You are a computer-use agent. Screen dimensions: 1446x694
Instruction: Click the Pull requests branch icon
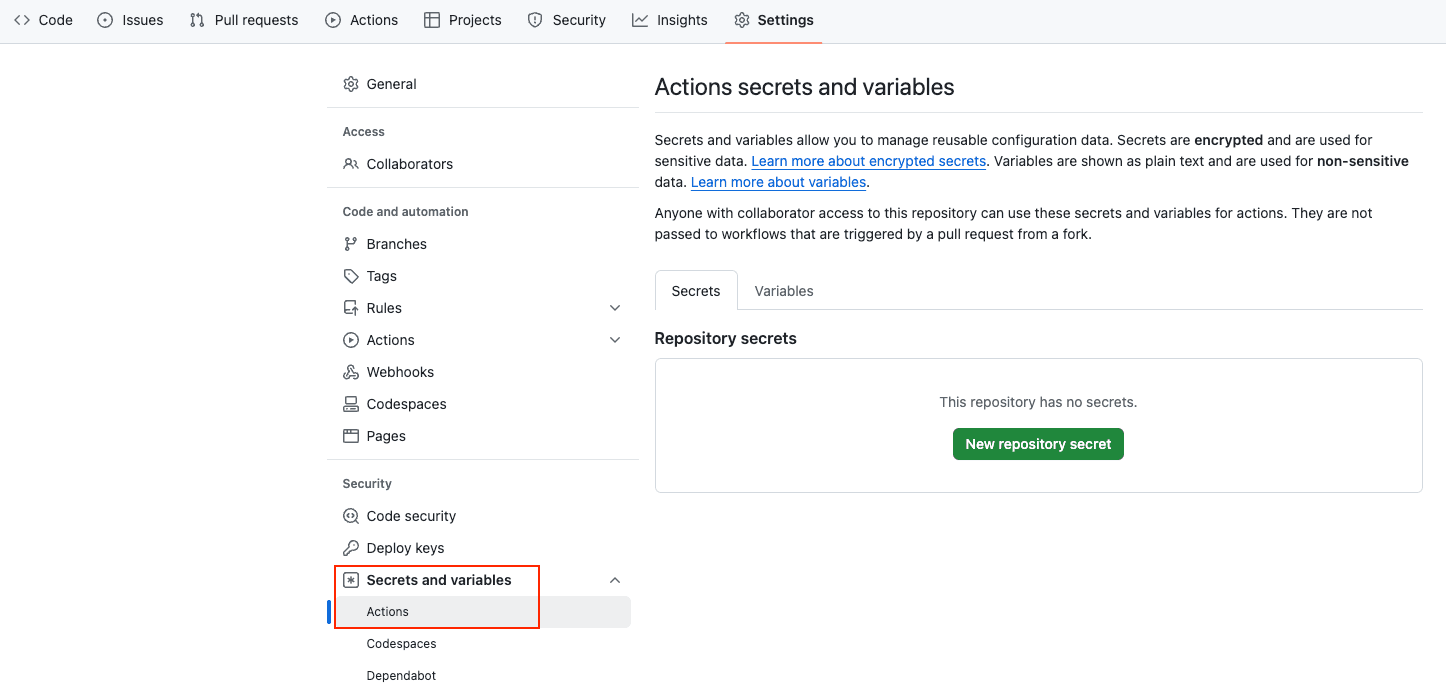[197, 20]
